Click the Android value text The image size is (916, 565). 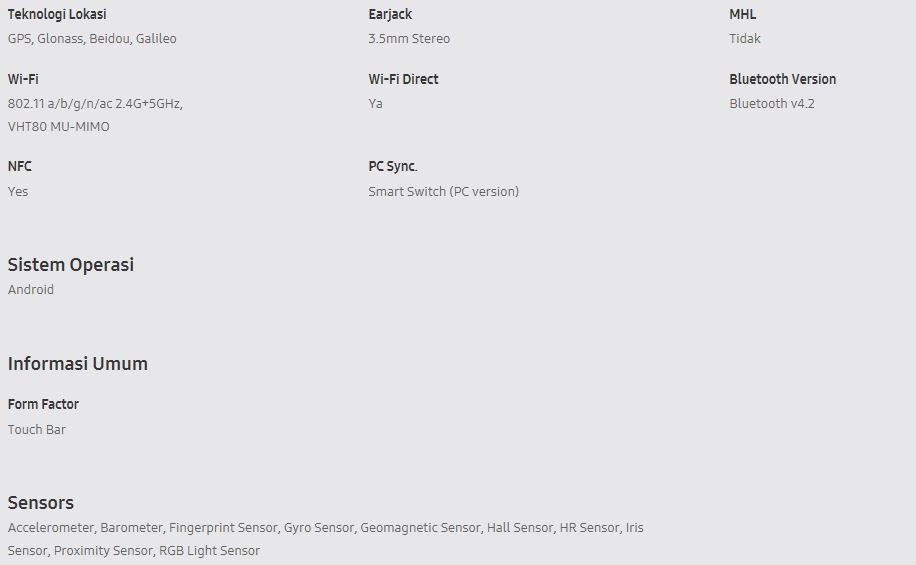pyautogui.click(x=30, y=290)
